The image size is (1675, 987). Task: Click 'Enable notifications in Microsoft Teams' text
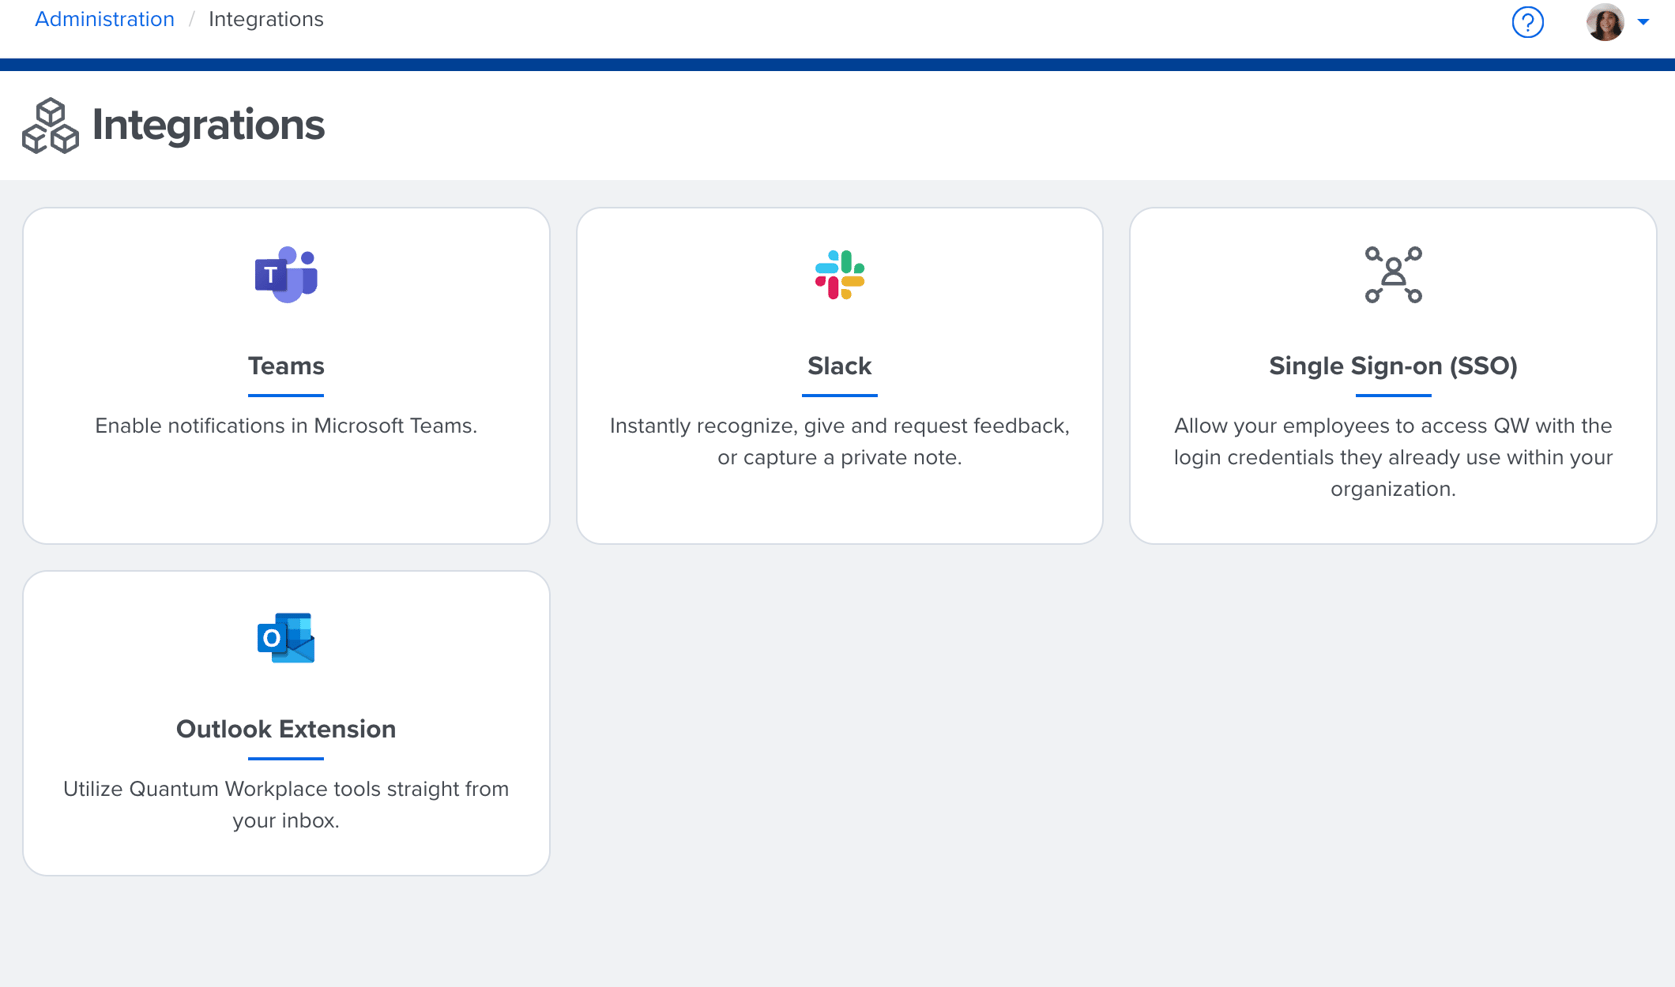286,426
